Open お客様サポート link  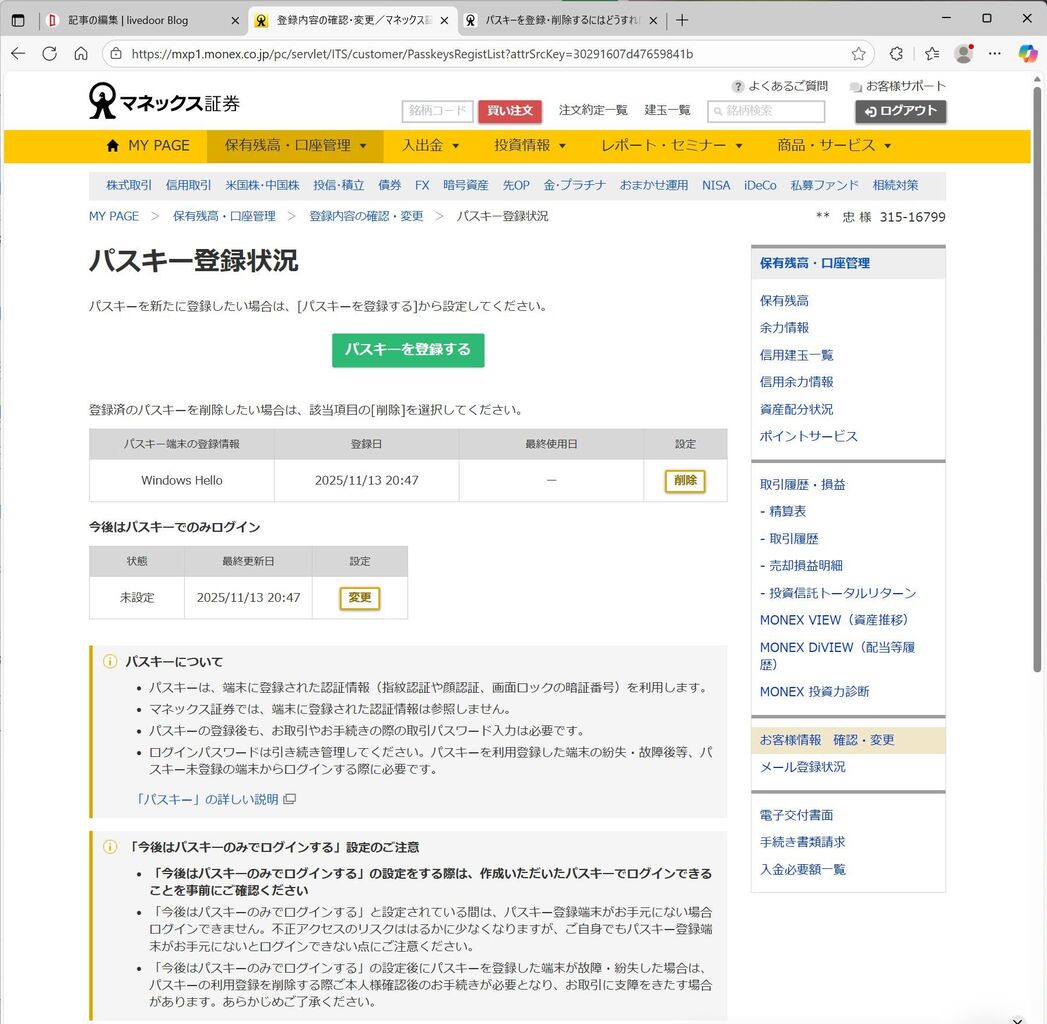point(897,86)
